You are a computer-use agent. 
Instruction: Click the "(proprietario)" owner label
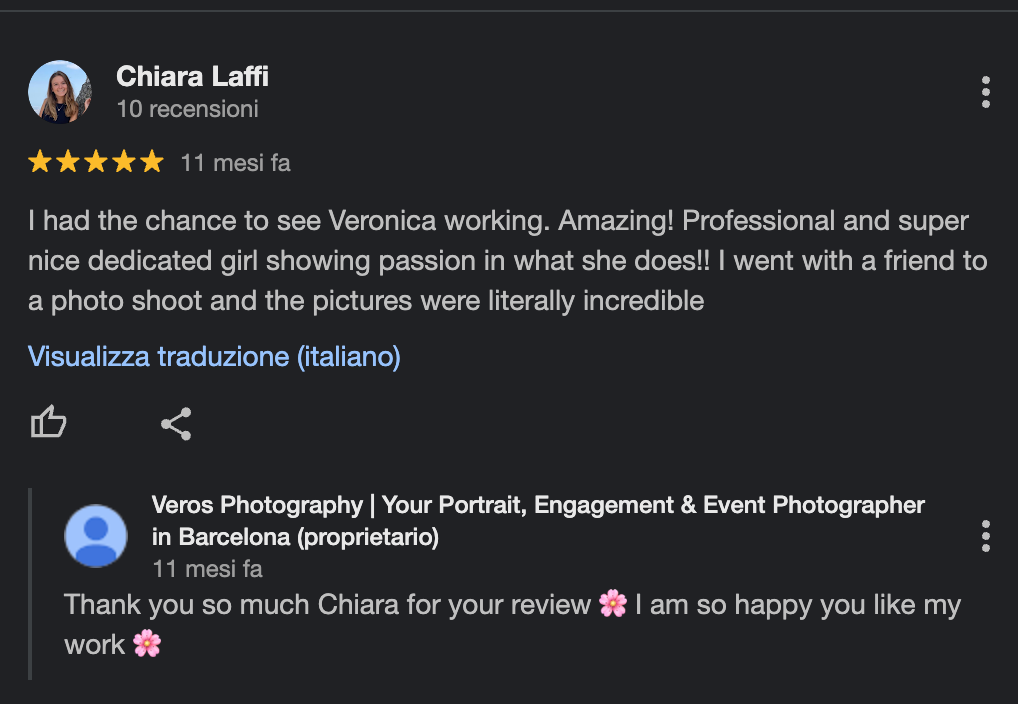point(367,537)
